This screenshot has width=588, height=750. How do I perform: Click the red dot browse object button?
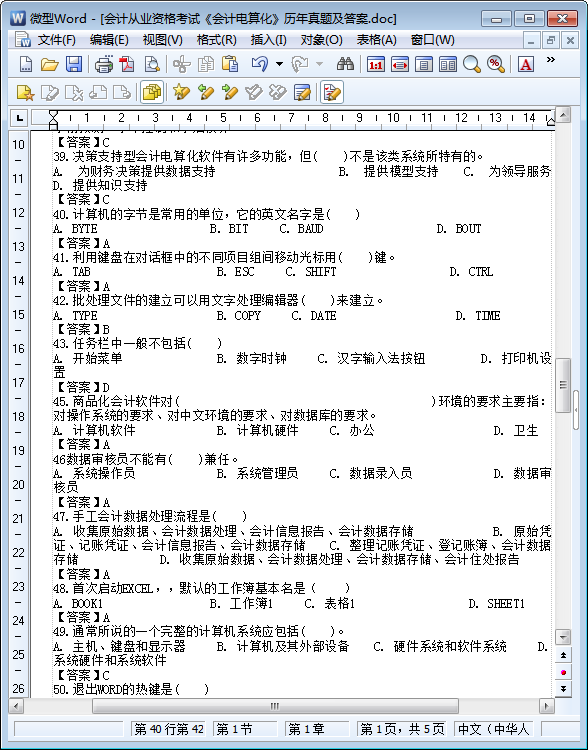[x=563, y=672]
